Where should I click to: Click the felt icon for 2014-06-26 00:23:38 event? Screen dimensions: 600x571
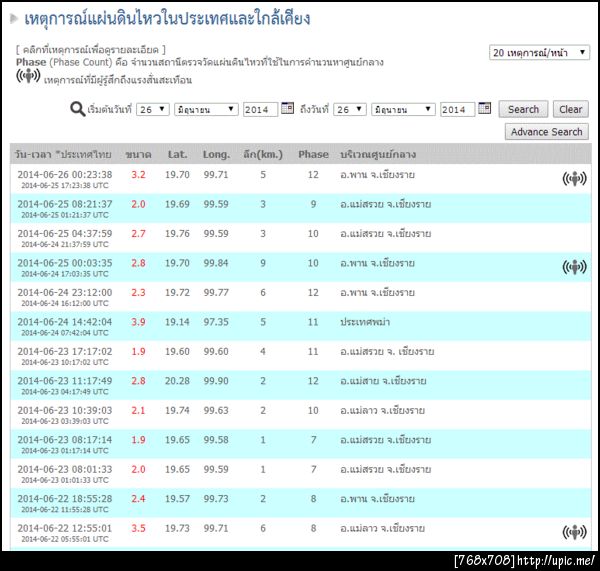pyautogui.click(x=574, y=178)
